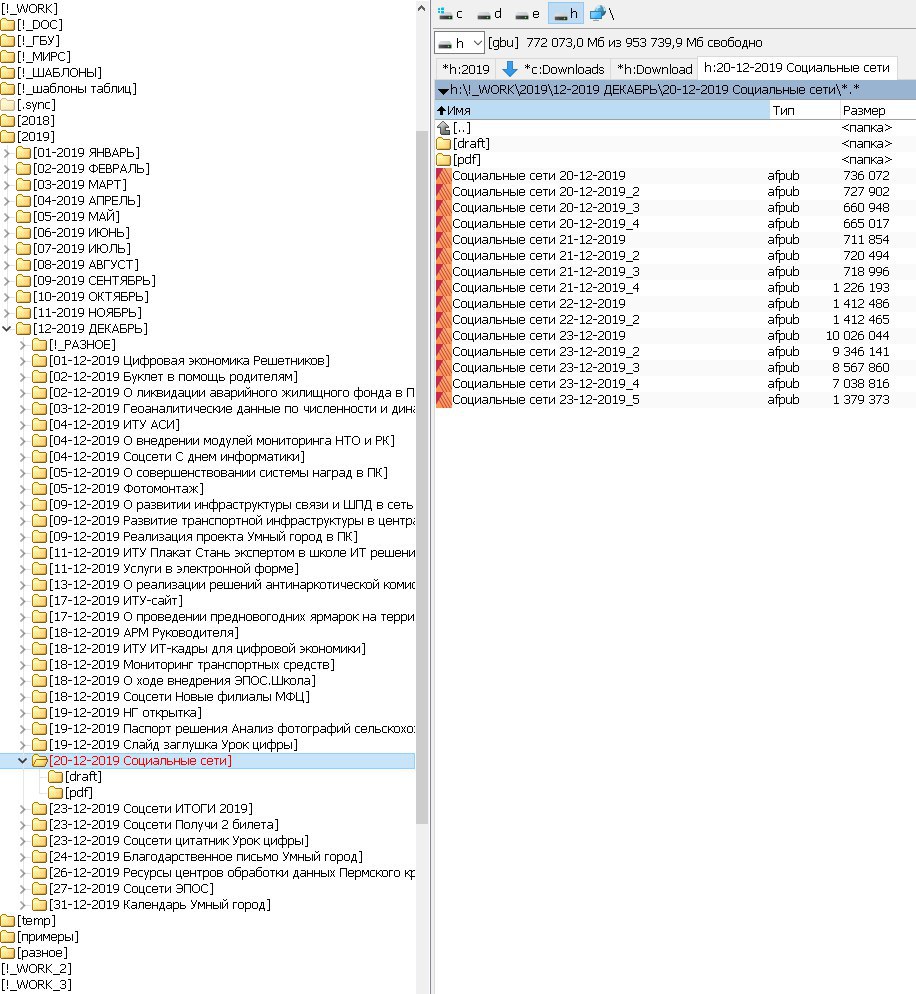Select file Социальные сети 20-12-2019 icon
Screen dimensions: 916x994
pos(444,176)
